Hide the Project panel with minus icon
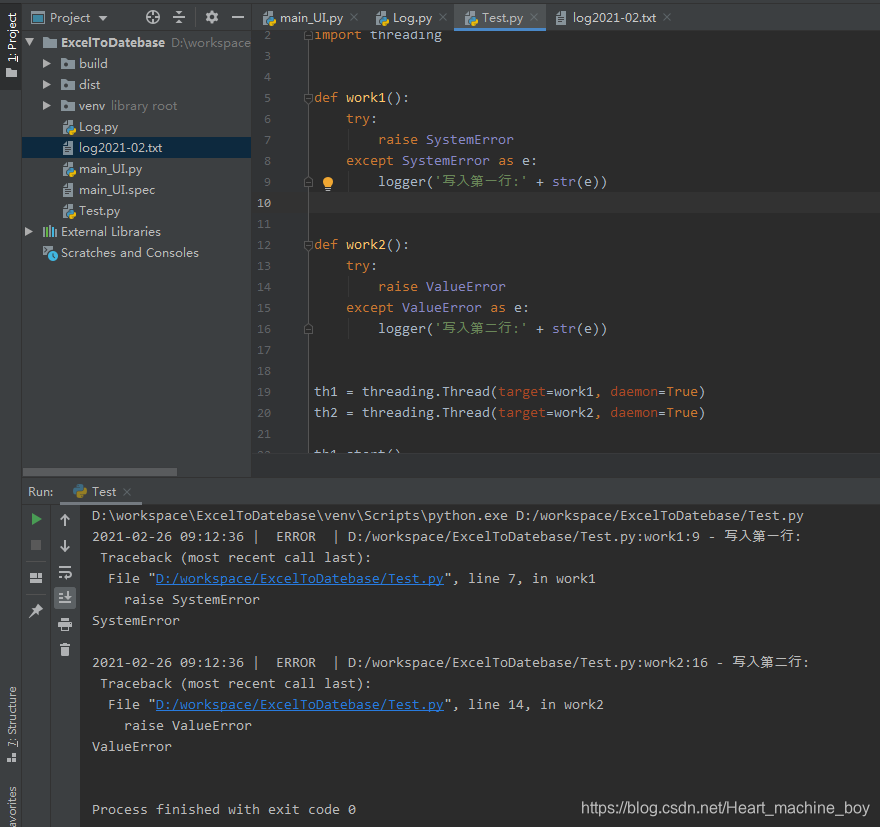880x827 pixels. tap(238, 17)
